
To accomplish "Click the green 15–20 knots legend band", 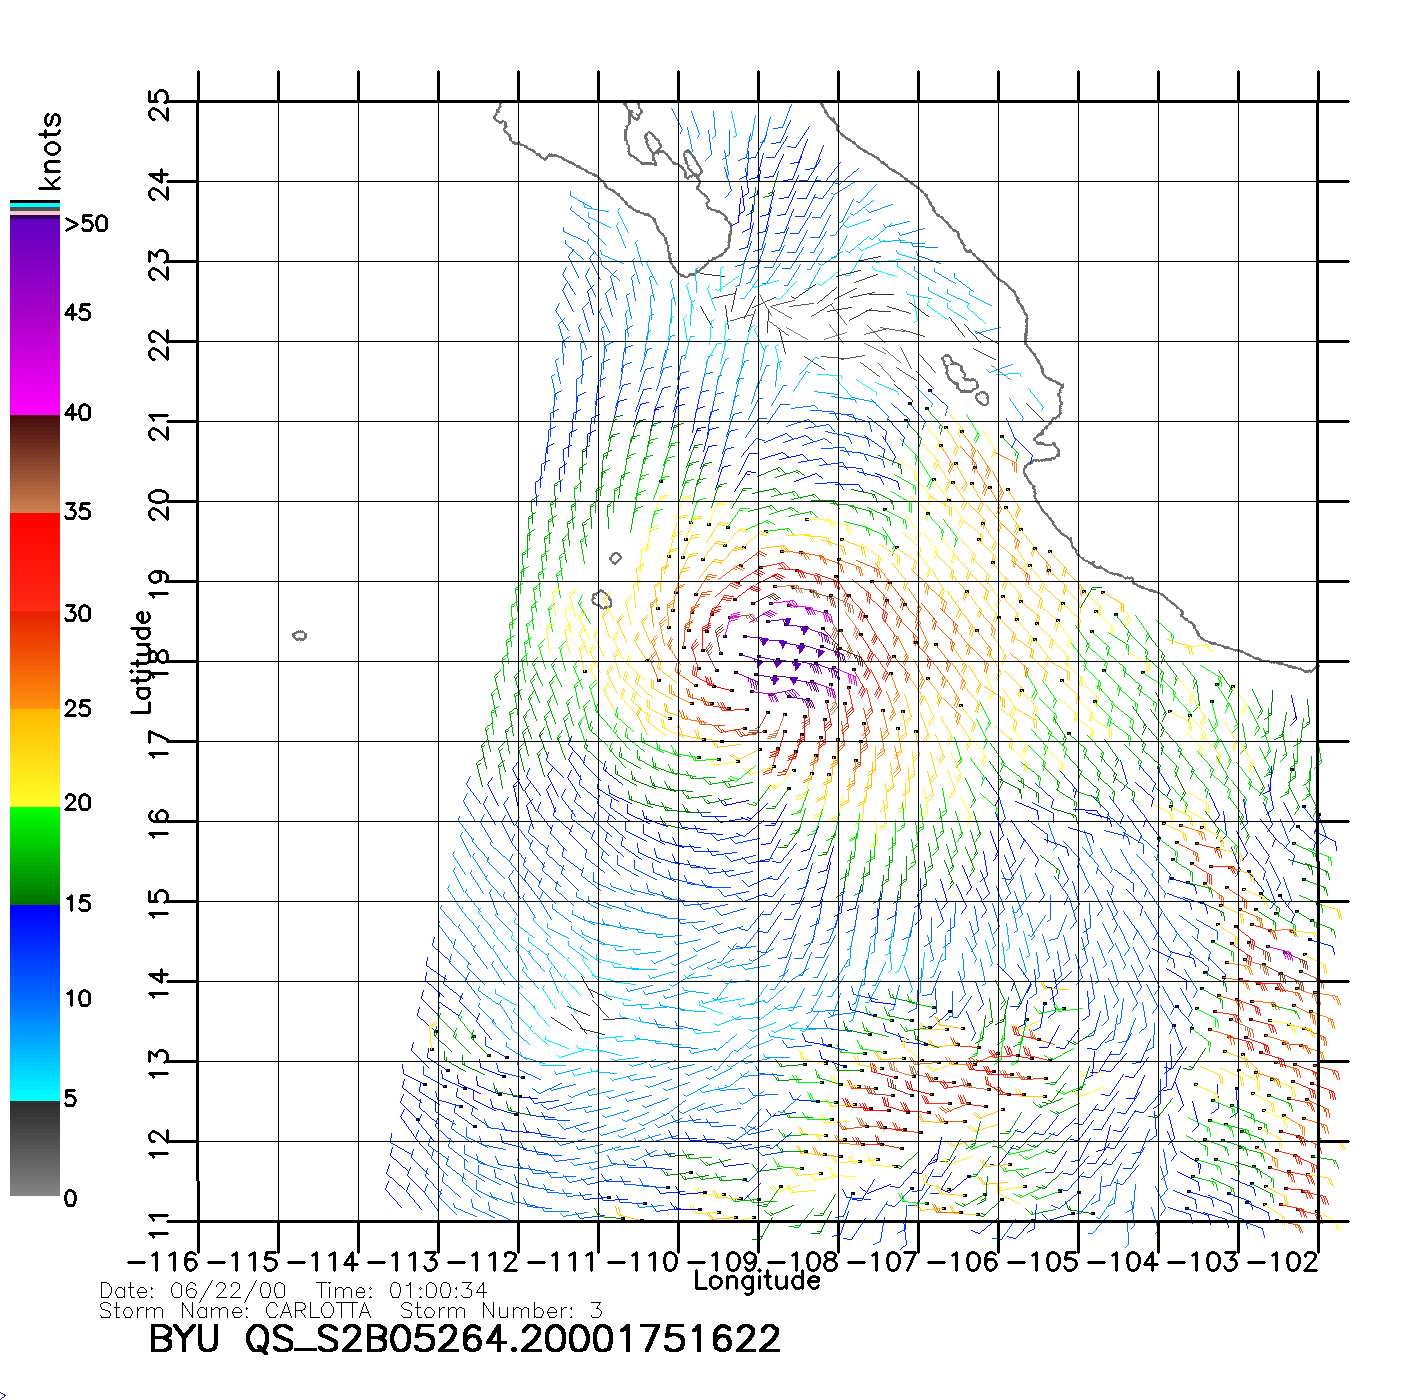I will click(34, 855).
